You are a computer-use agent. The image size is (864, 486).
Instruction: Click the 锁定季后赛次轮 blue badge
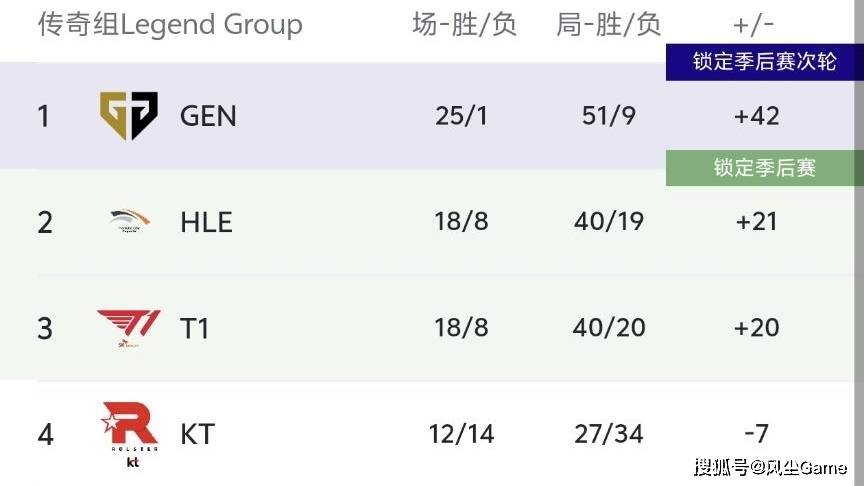point(764,62)
